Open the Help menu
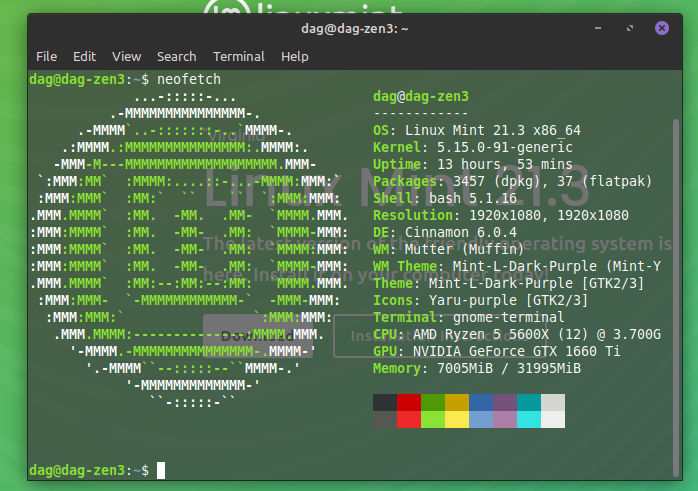 (x=295, y=57)
